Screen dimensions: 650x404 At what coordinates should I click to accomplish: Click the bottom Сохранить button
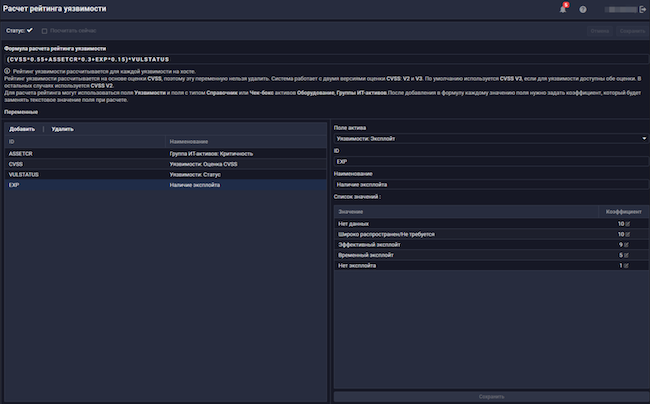click(x=490, y=396)
